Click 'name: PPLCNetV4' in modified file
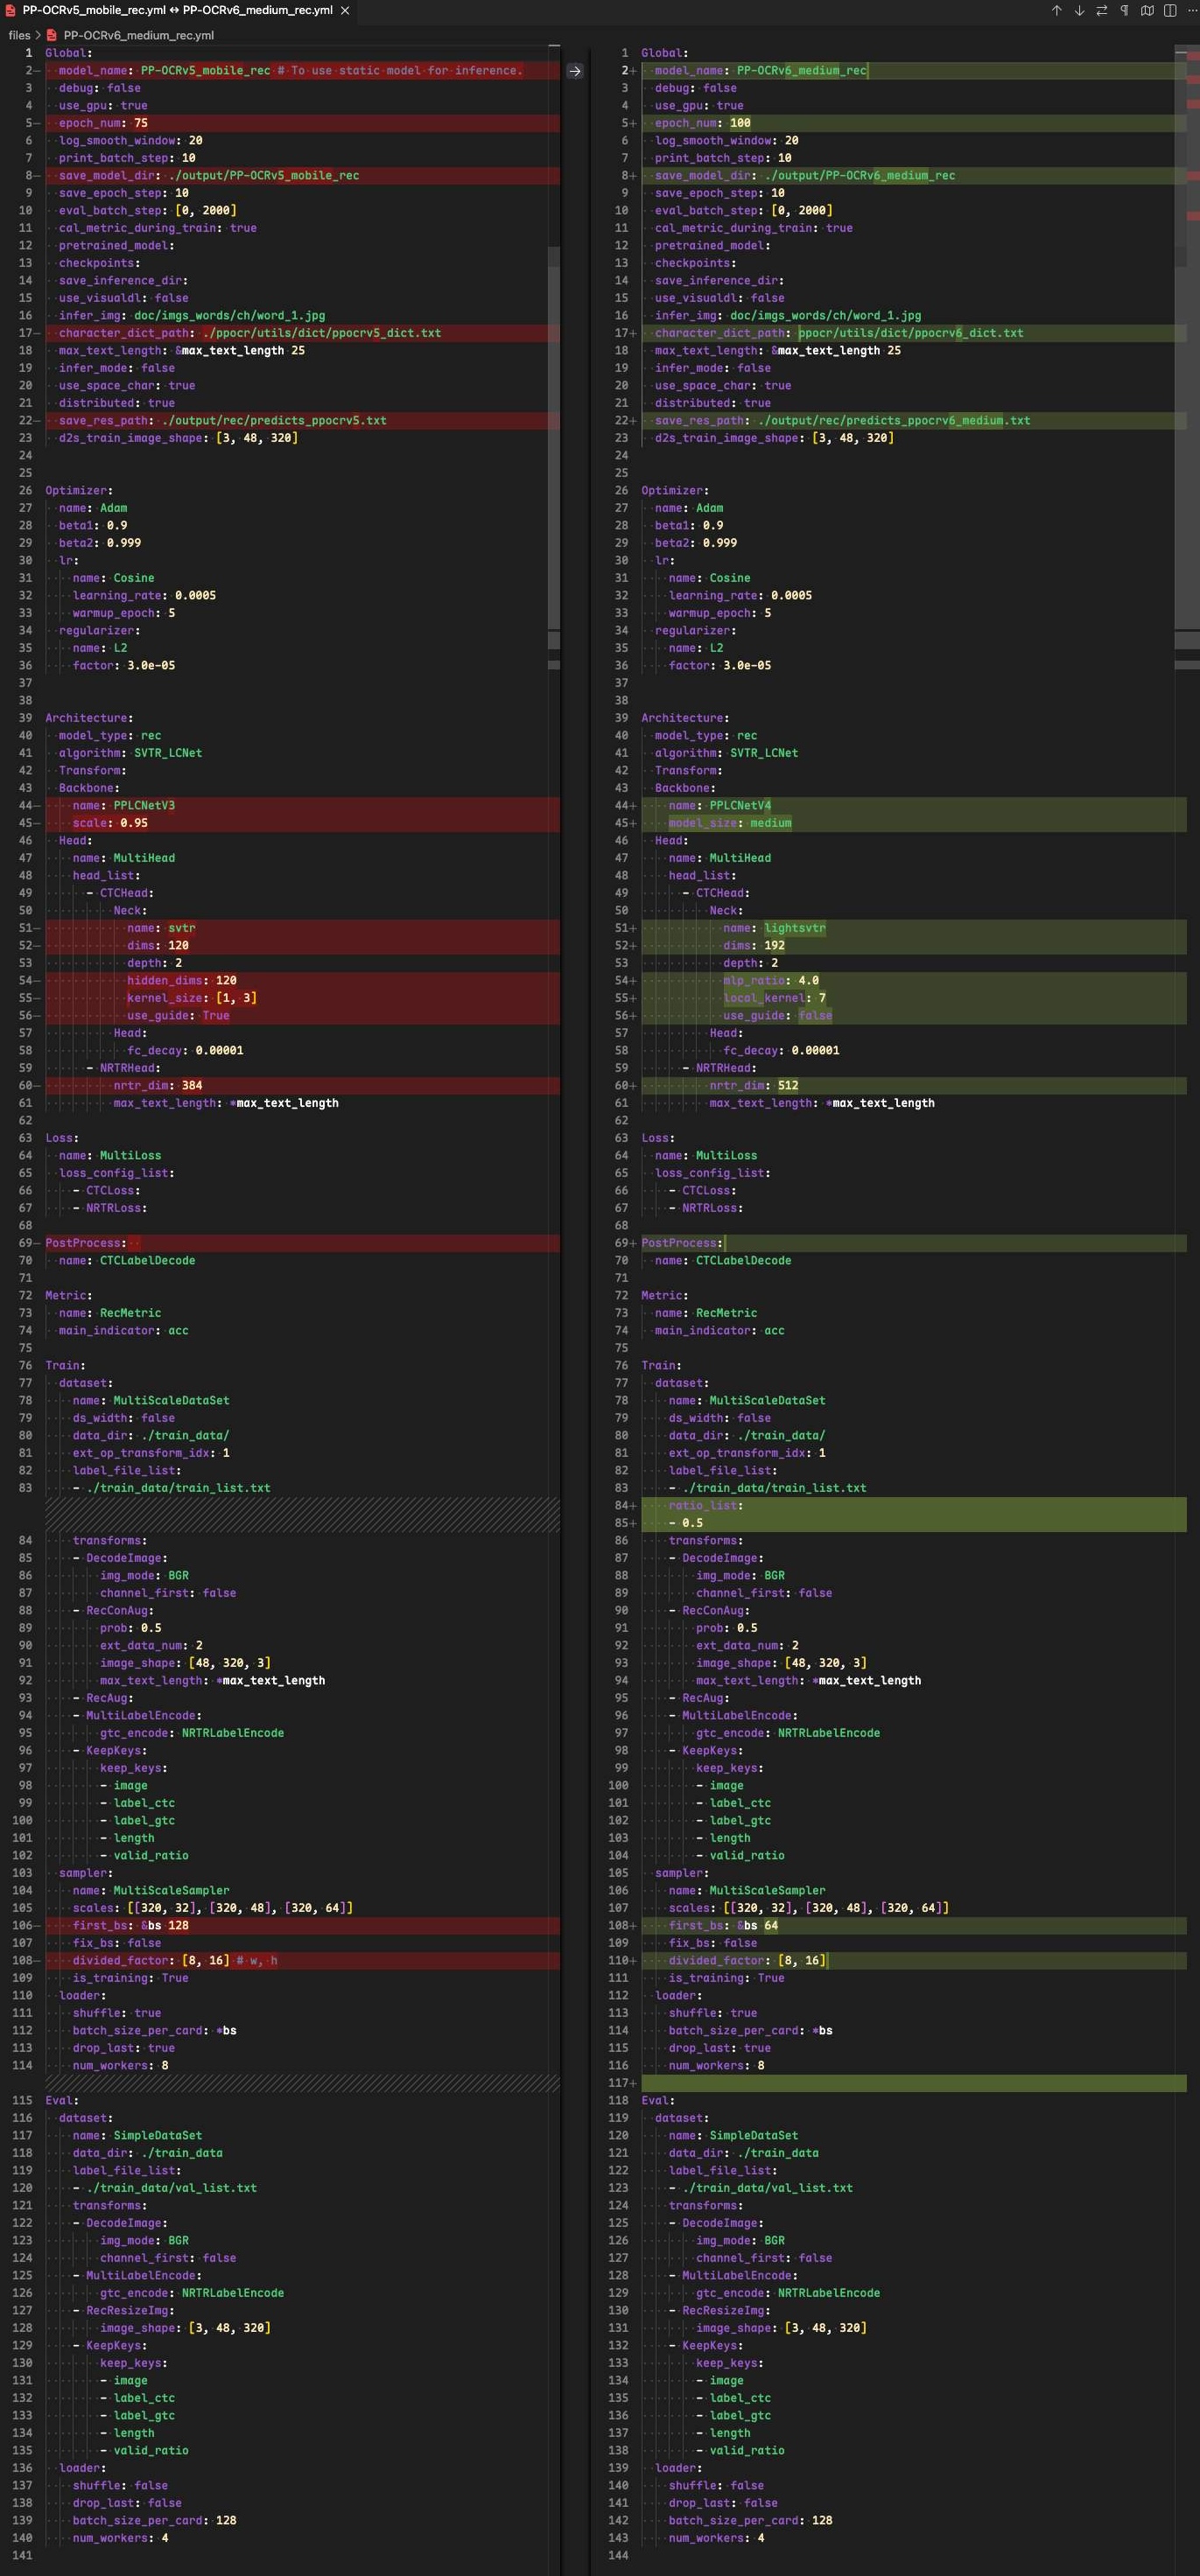Screen dimensions: 1200x2576 [x=913, y=806]
